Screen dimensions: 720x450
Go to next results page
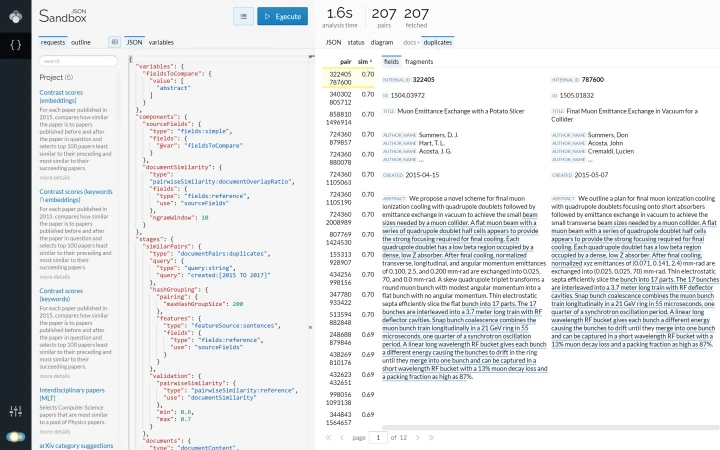(417, 438)
